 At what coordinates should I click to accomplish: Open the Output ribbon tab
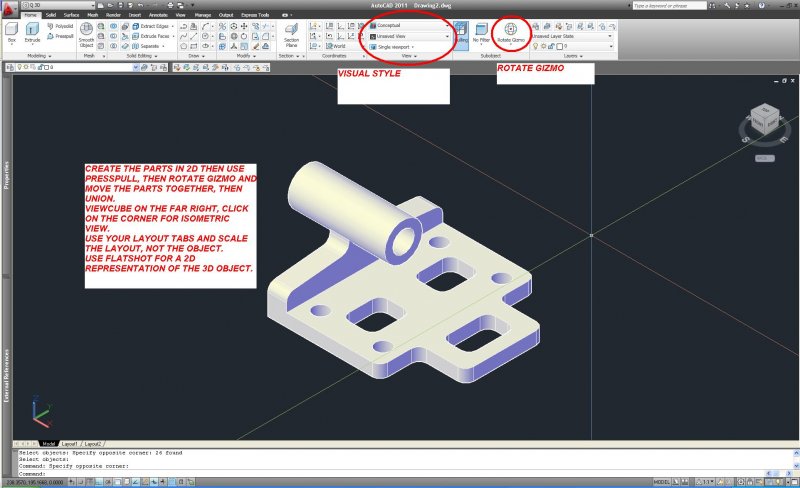click(x=226, y=15)
